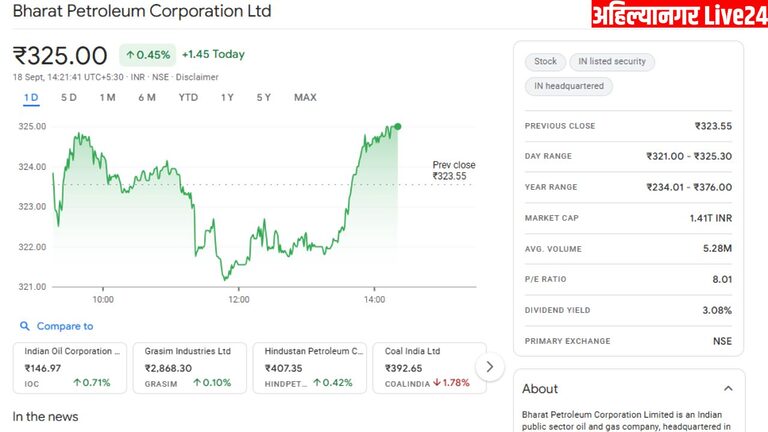This screenshot has height=432, width=768.
Task: Select the 6M time range tab
Action: click(147, 97)
